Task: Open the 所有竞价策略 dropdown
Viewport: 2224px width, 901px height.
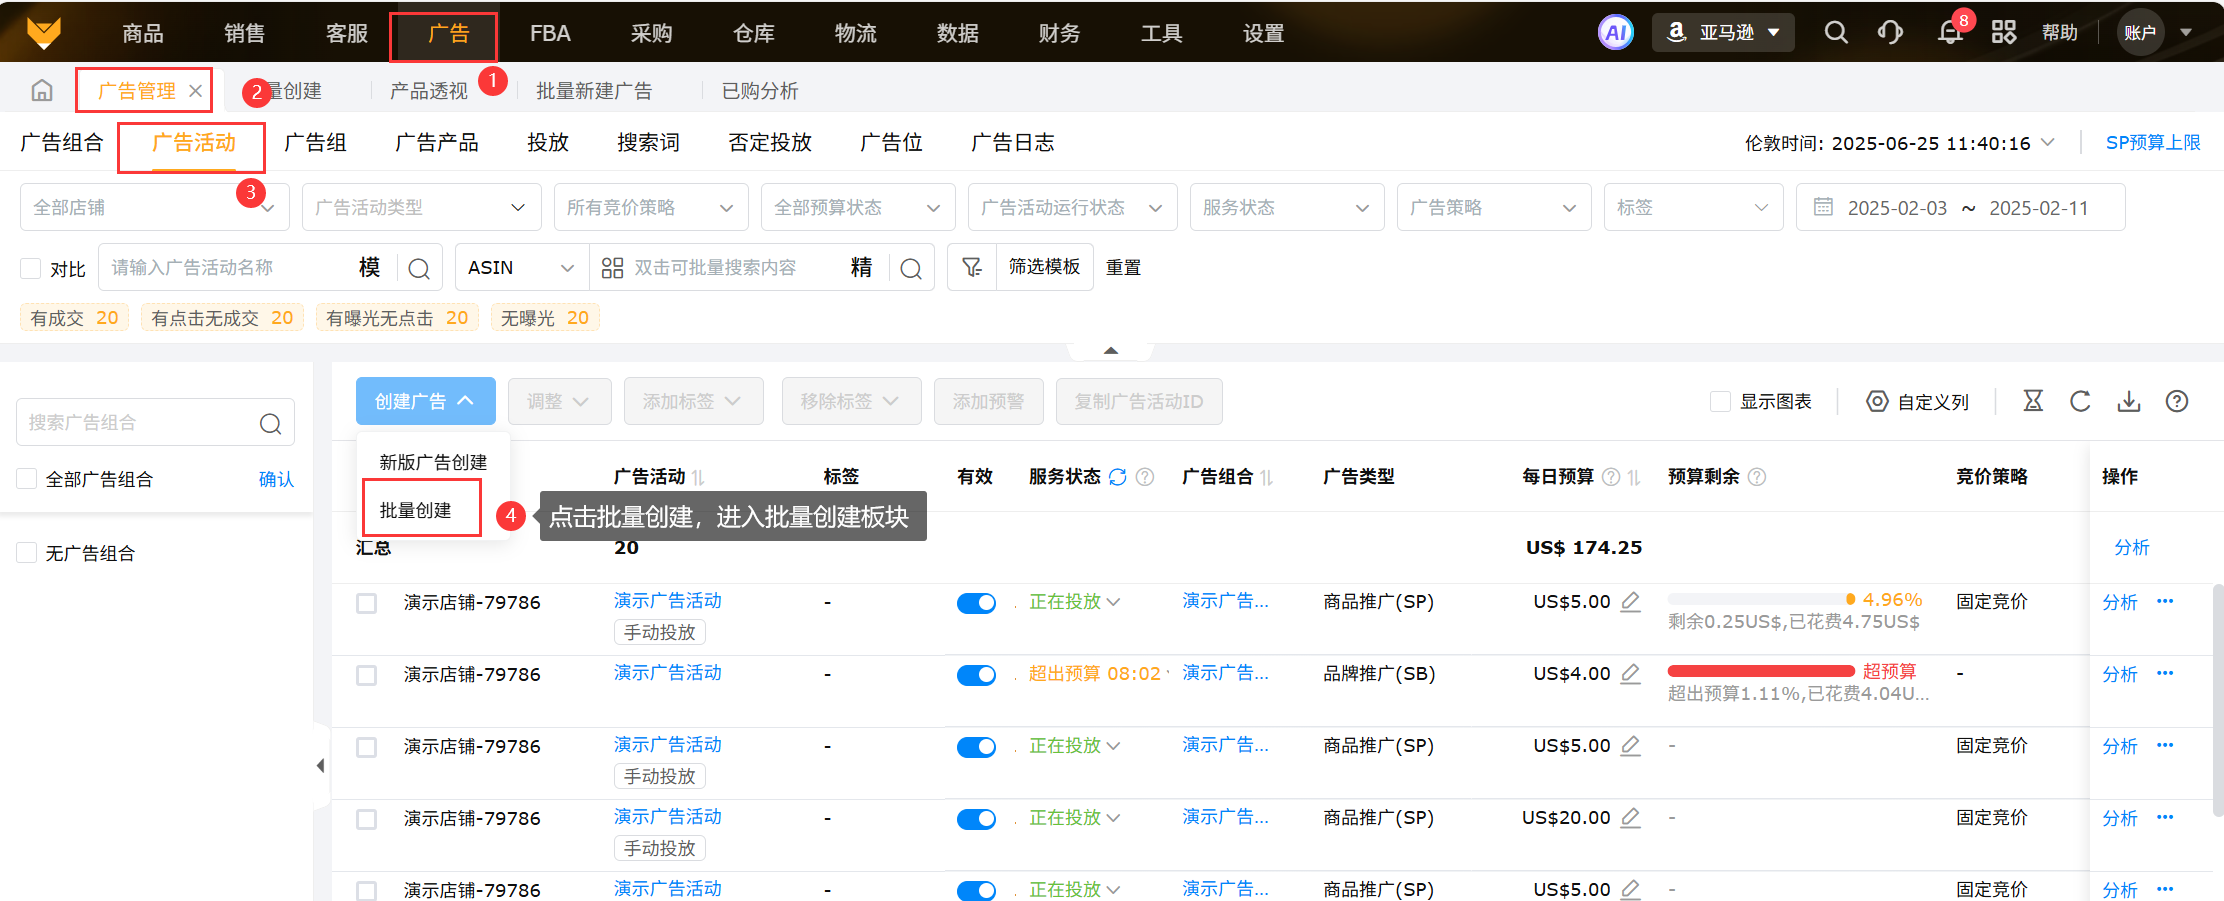Action: [650, 207]
